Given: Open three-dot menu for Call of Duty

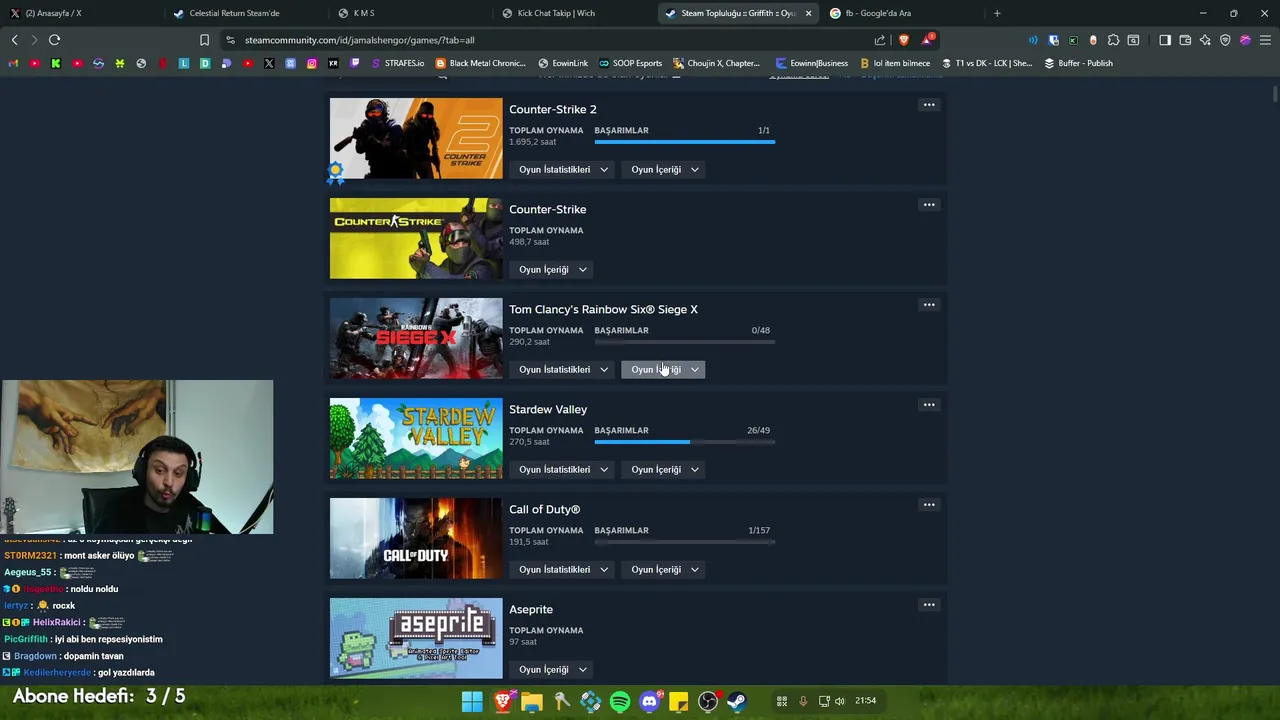Looking at the screenshot, I should [x=929, y=505].
